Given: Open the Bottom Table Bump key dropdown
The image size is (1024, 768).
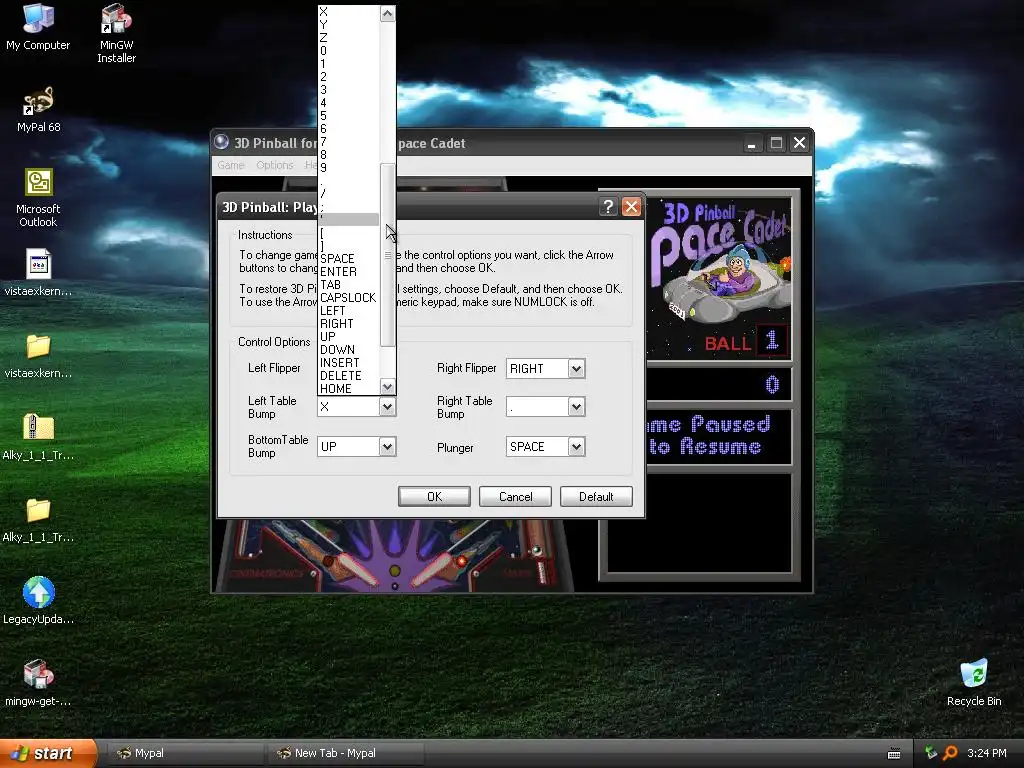Looking at the screenshot, I should point(387,447).
